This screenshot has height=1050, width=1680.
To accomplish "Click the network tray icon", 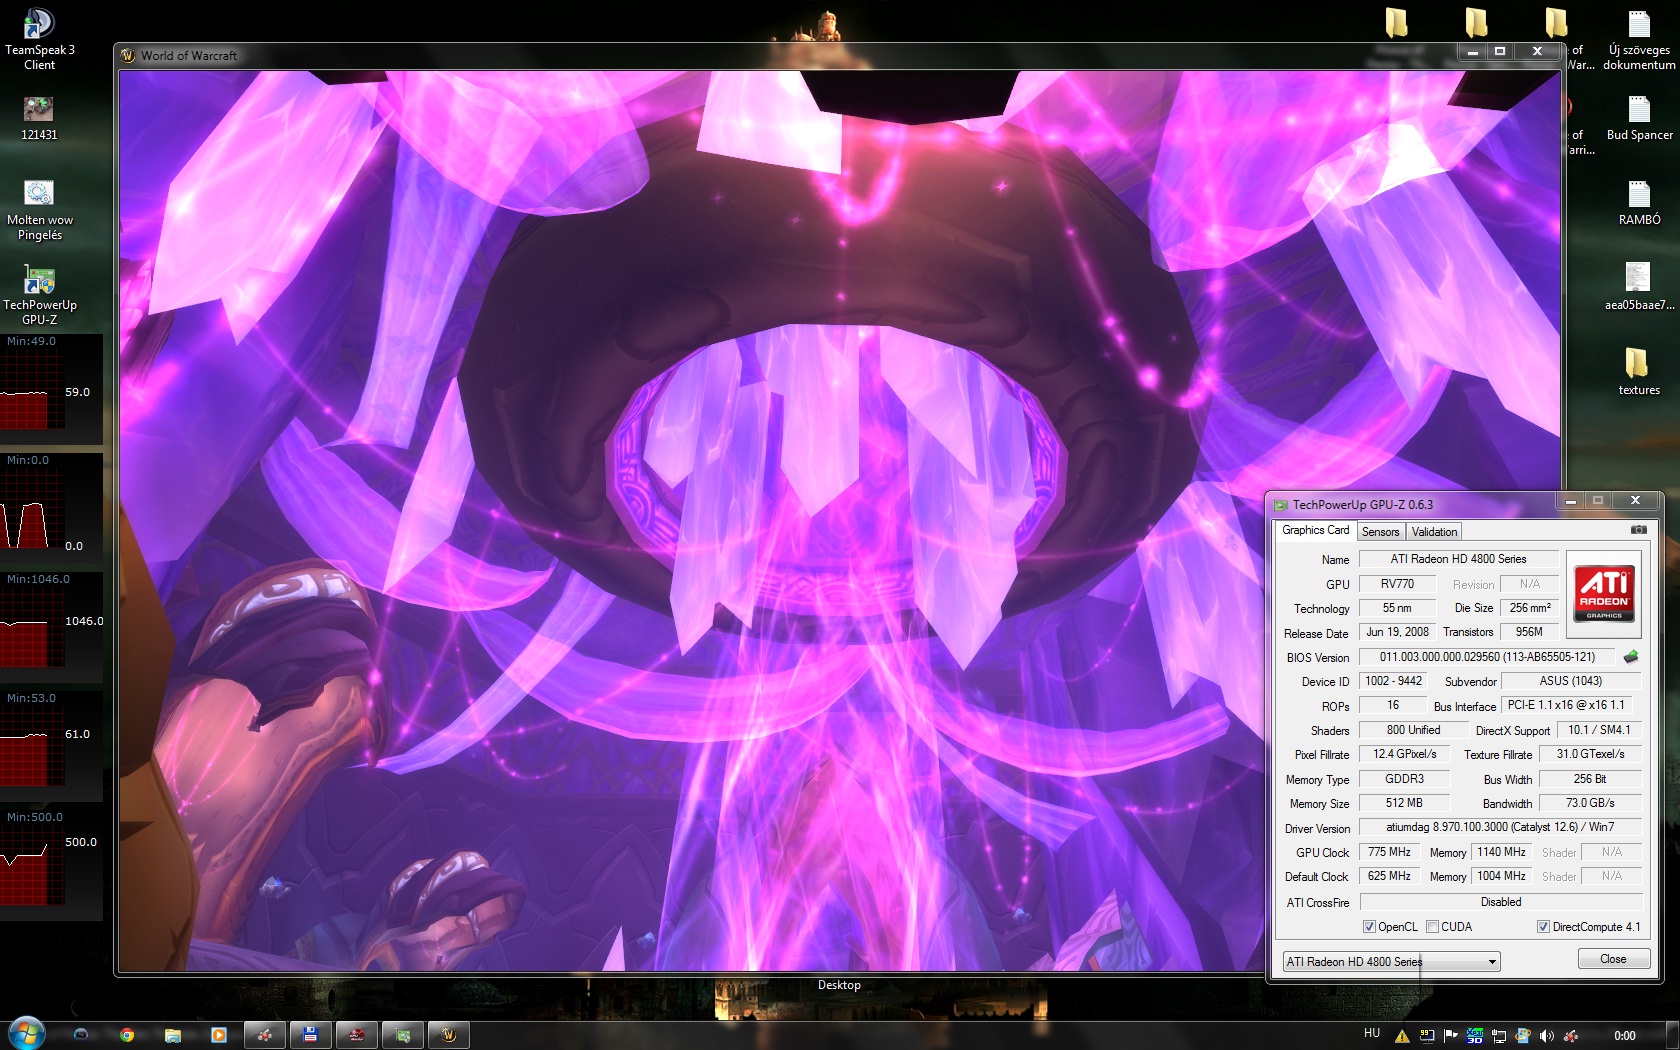I will [x=1498, y=1036].
